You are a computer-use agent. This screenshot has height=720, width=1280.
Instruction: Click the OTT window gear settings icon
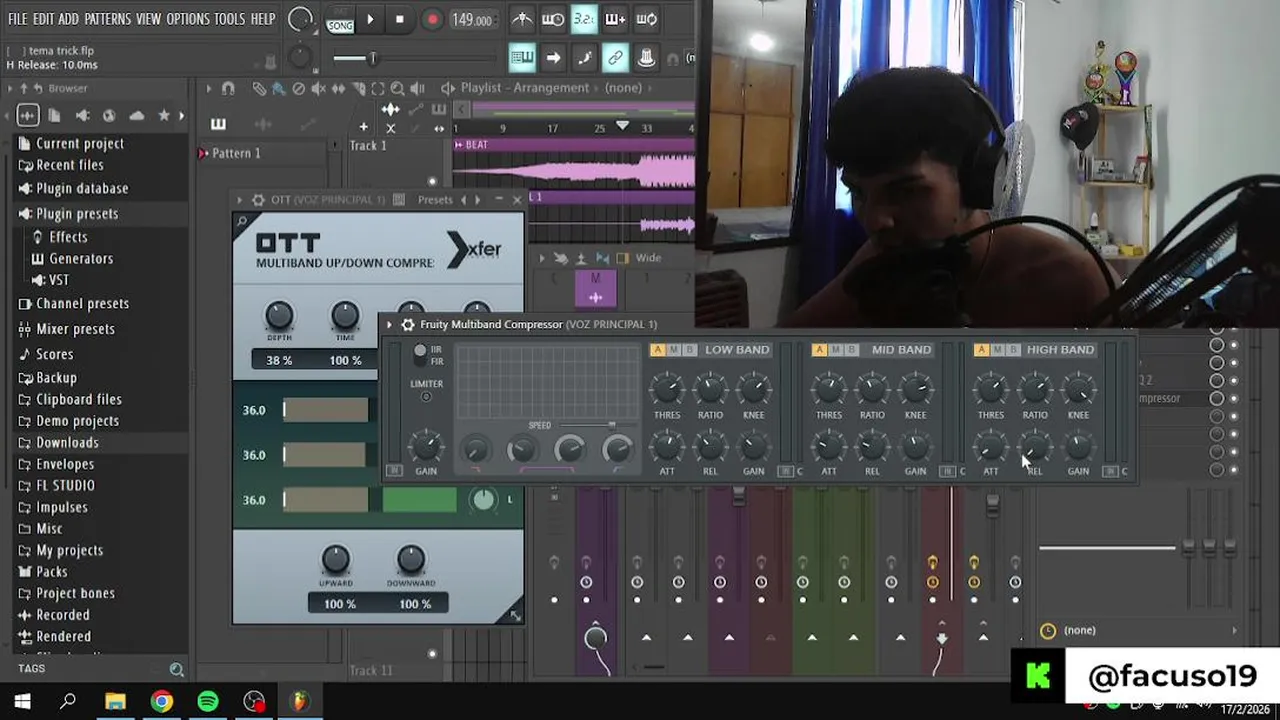(x=258, y=200)
